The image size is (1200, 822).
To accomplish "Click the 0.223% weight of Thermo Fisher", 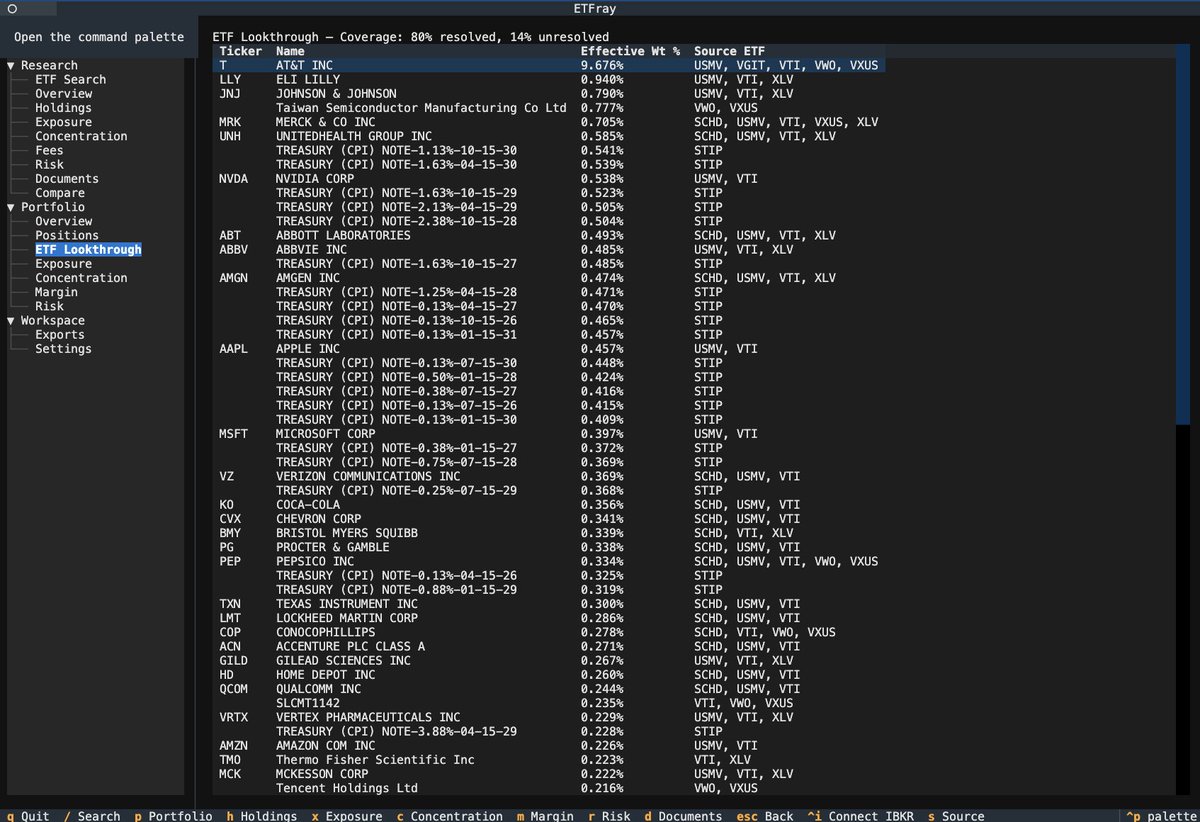I will coord(602,761).
